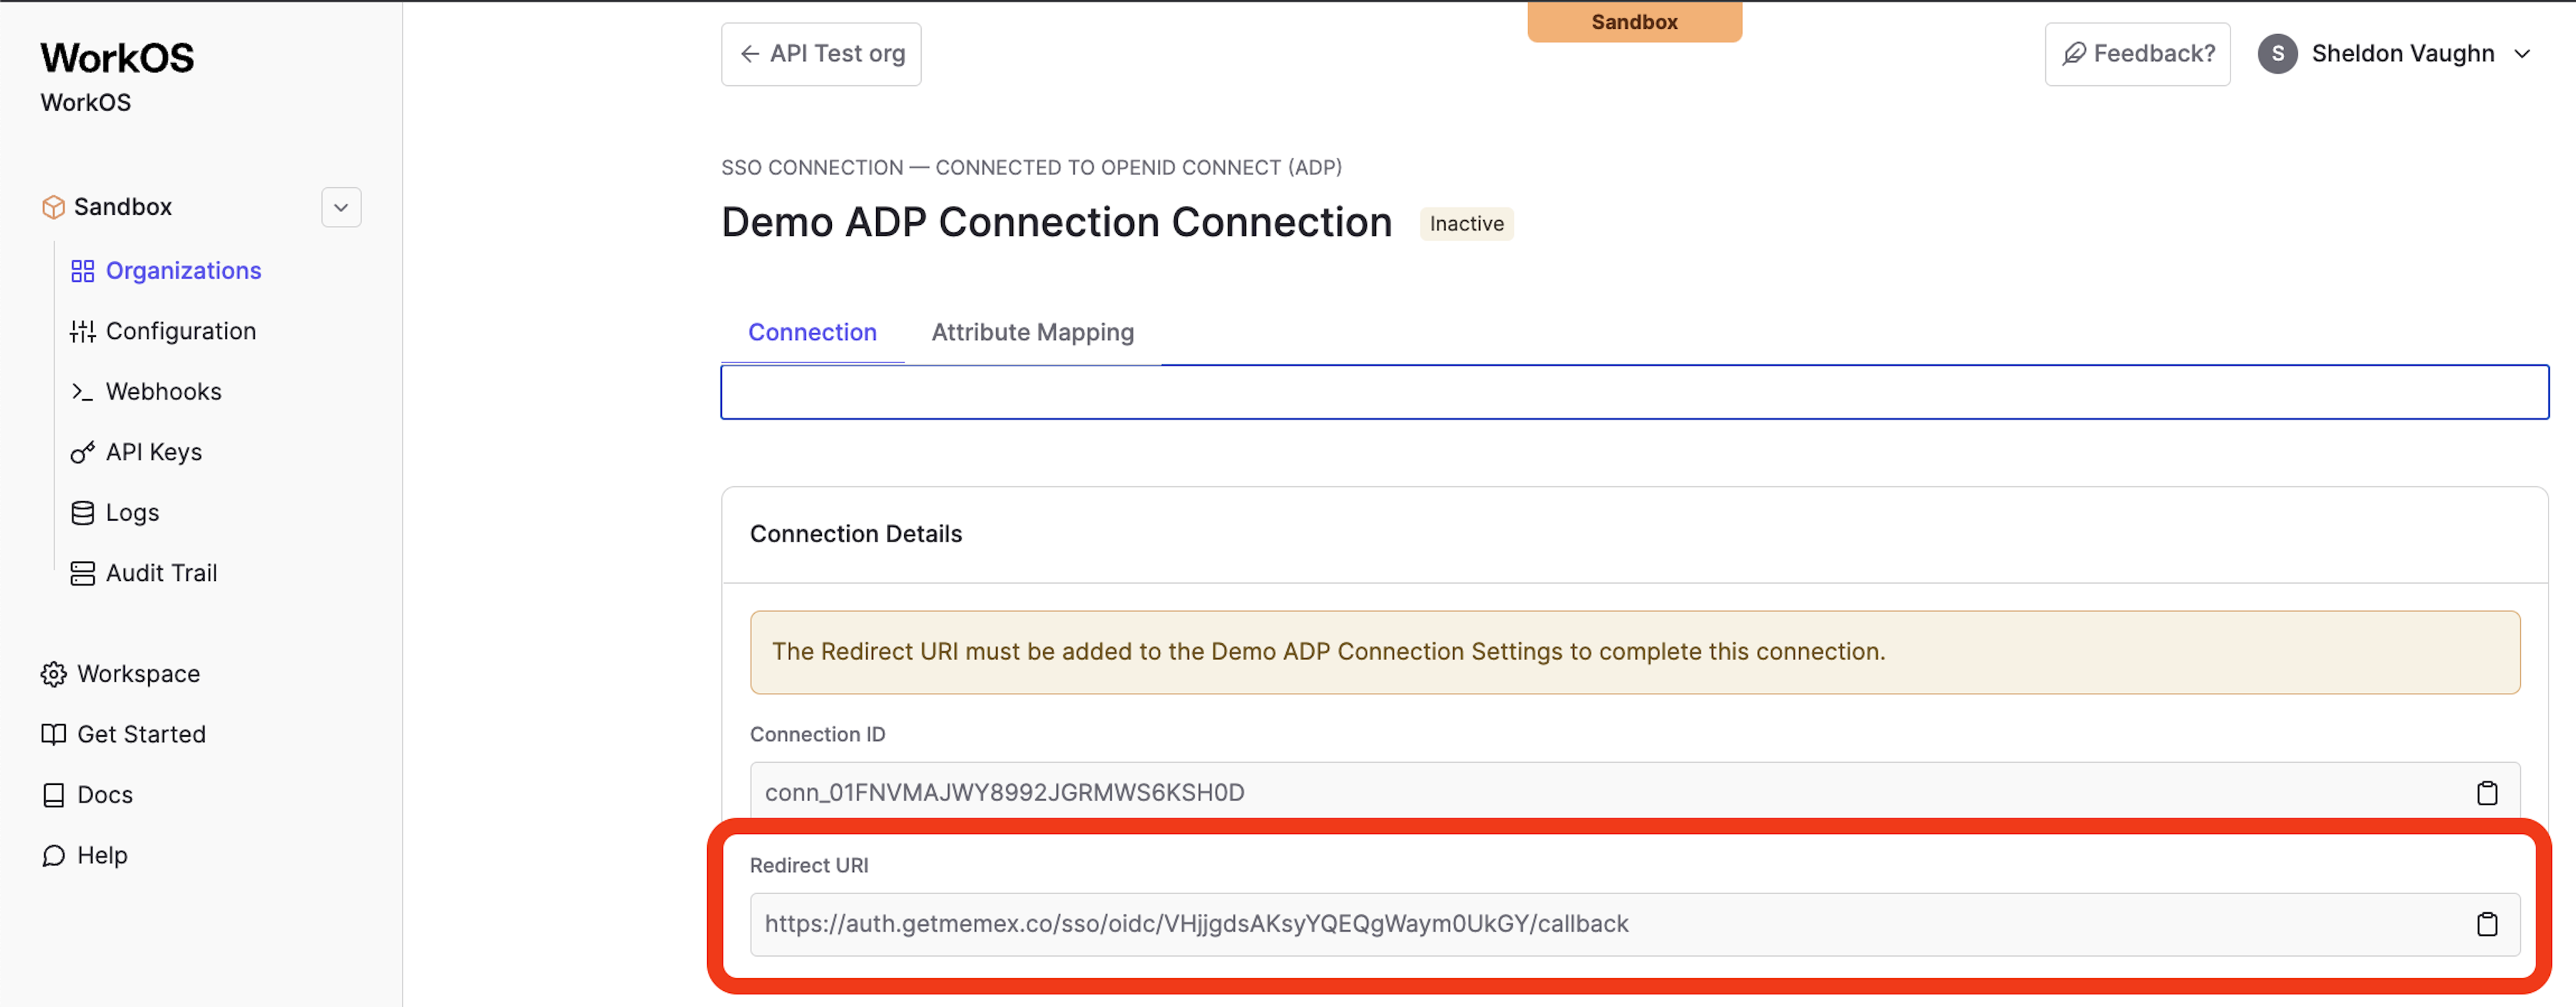Open the Sheldon Vaughn user menu chevron
2576x1007 pixels.
point(2522,54)
